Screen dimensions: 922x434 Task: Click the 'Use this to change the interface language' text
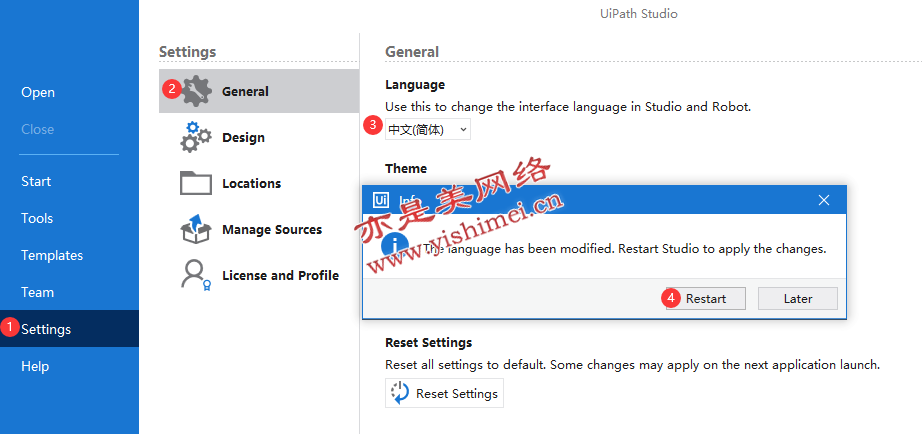click(568, 107)
